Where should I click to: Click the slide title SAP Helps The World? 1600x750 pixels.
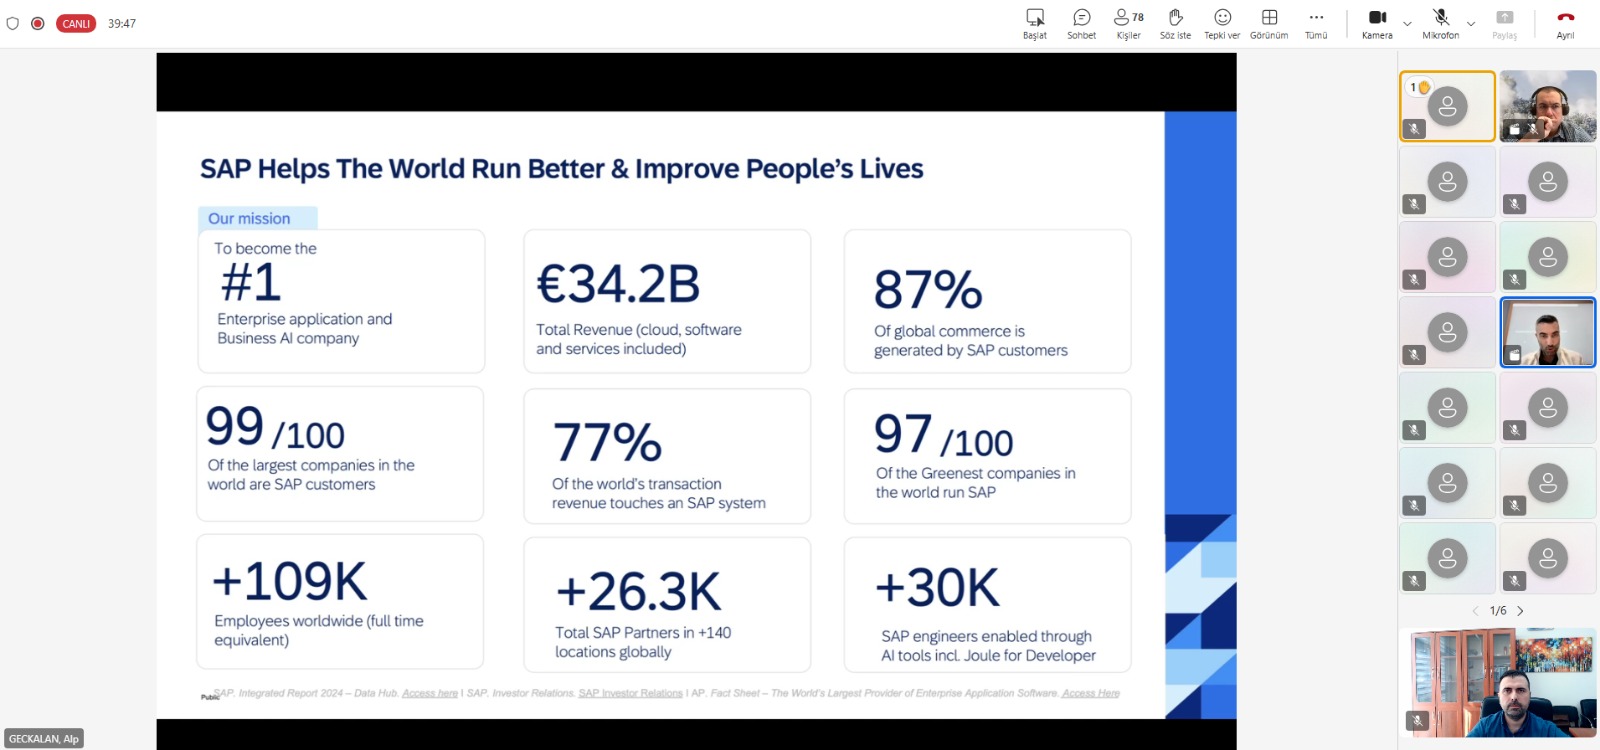pyautogui.click(x=561, y=169)
